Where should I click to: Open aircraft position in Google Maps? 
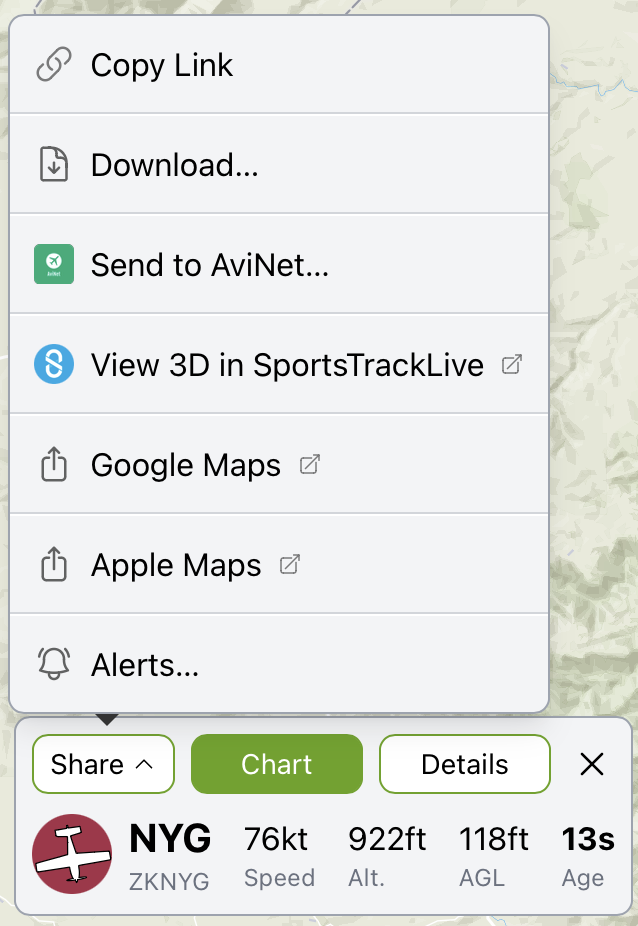click(x=186, y=465)
